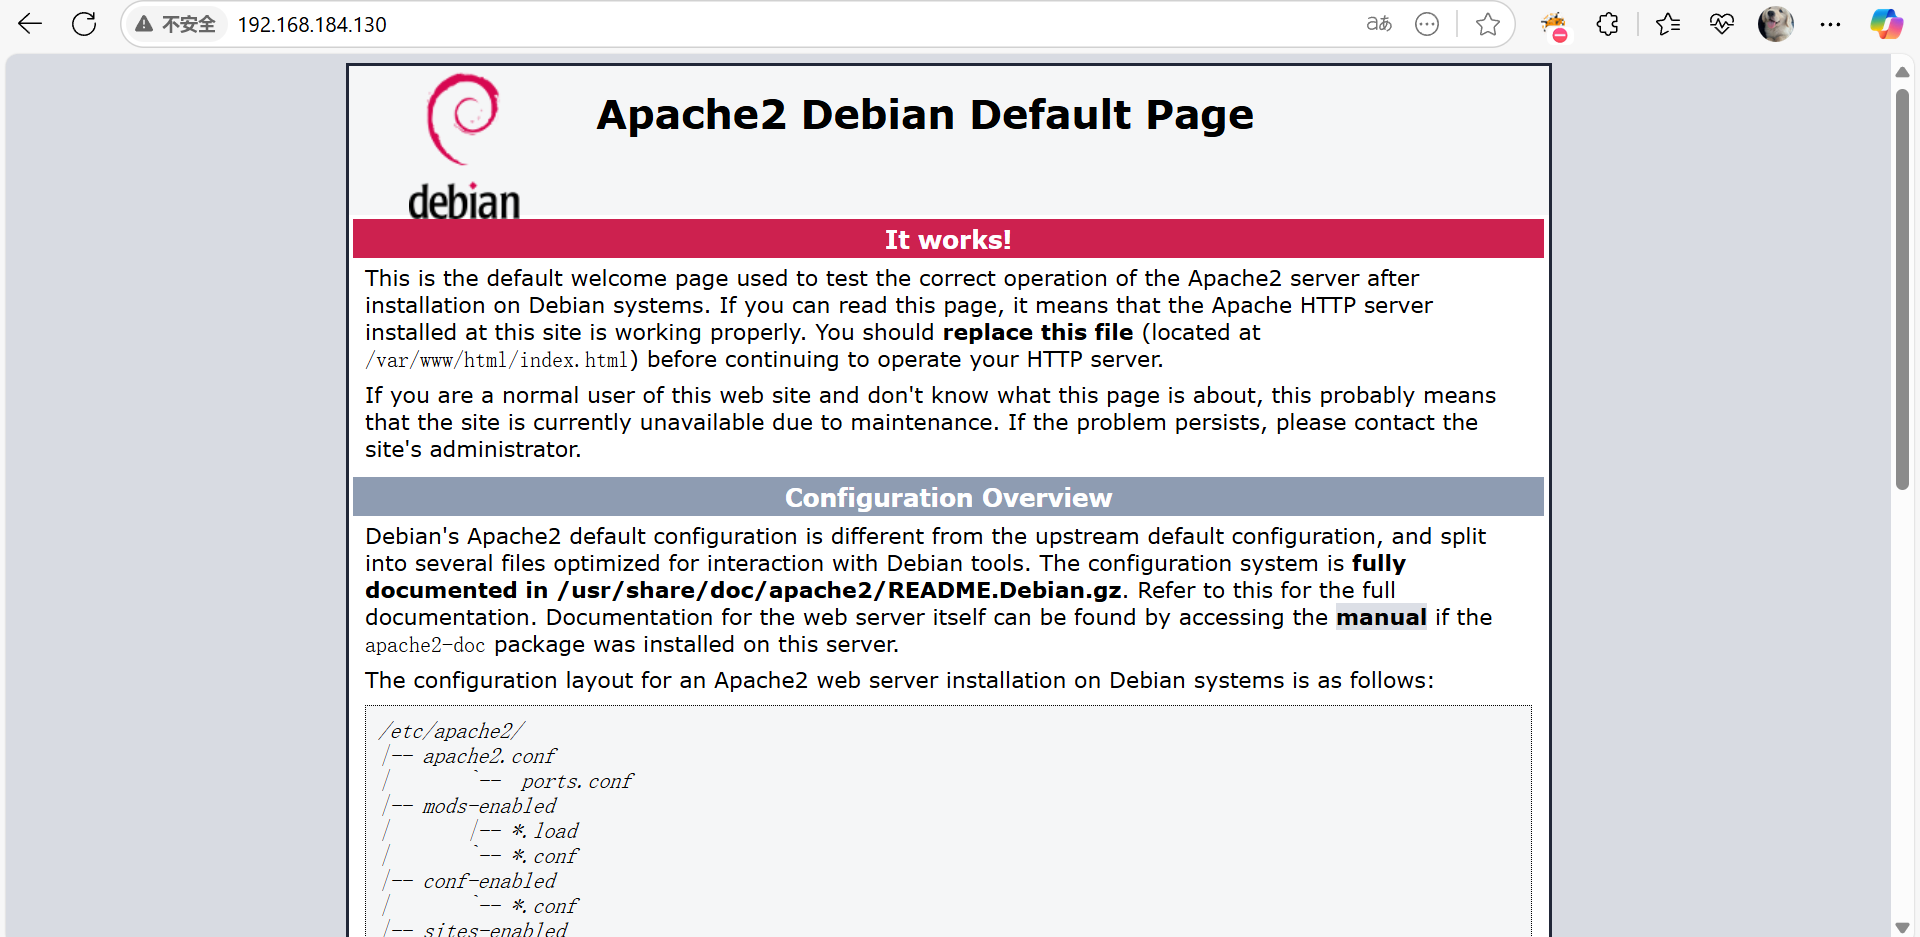Click the 'apache2.conf' tree line
The image size is (1920, 937).
click(x=489, y=756)
